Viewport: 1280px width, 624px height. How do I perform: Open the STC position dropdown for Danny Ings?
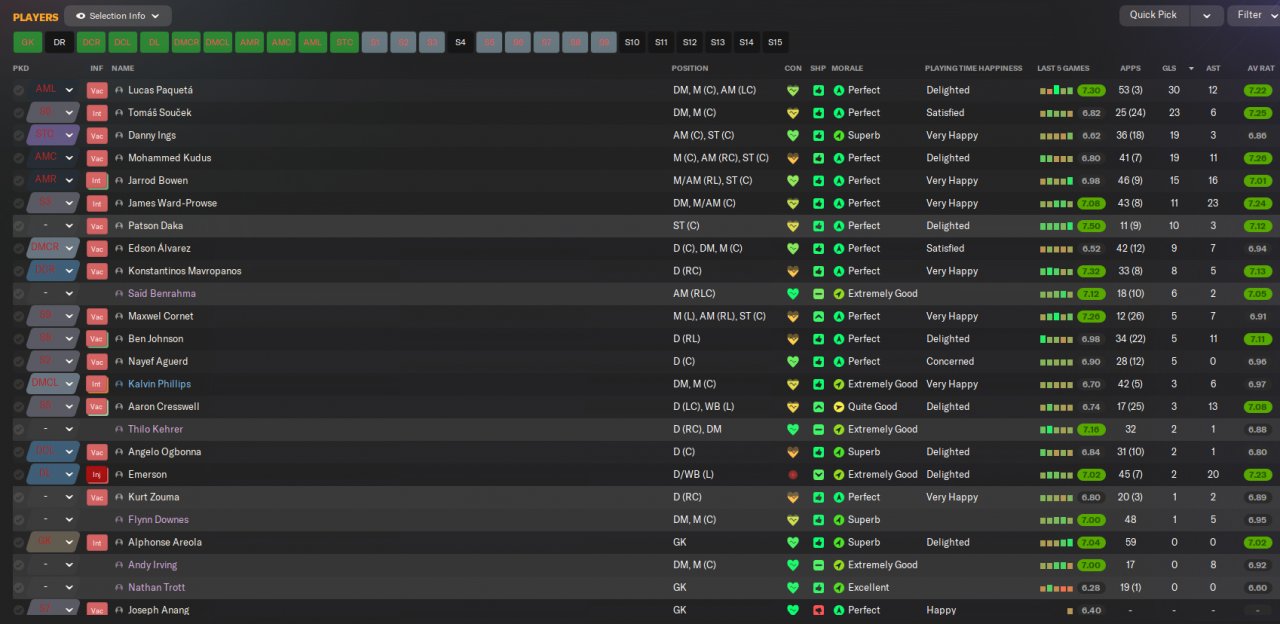coord(53,135)
